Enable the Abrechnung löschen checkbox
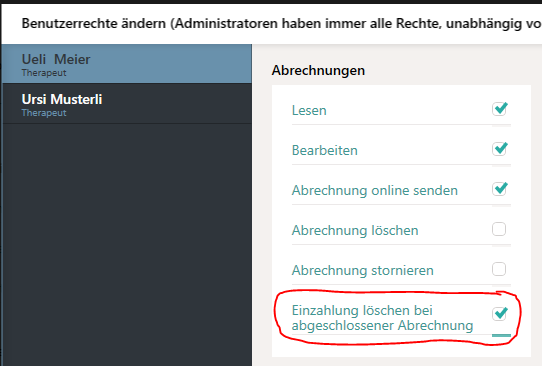This screenshot has height=366, width=542. tap(499, 229)
